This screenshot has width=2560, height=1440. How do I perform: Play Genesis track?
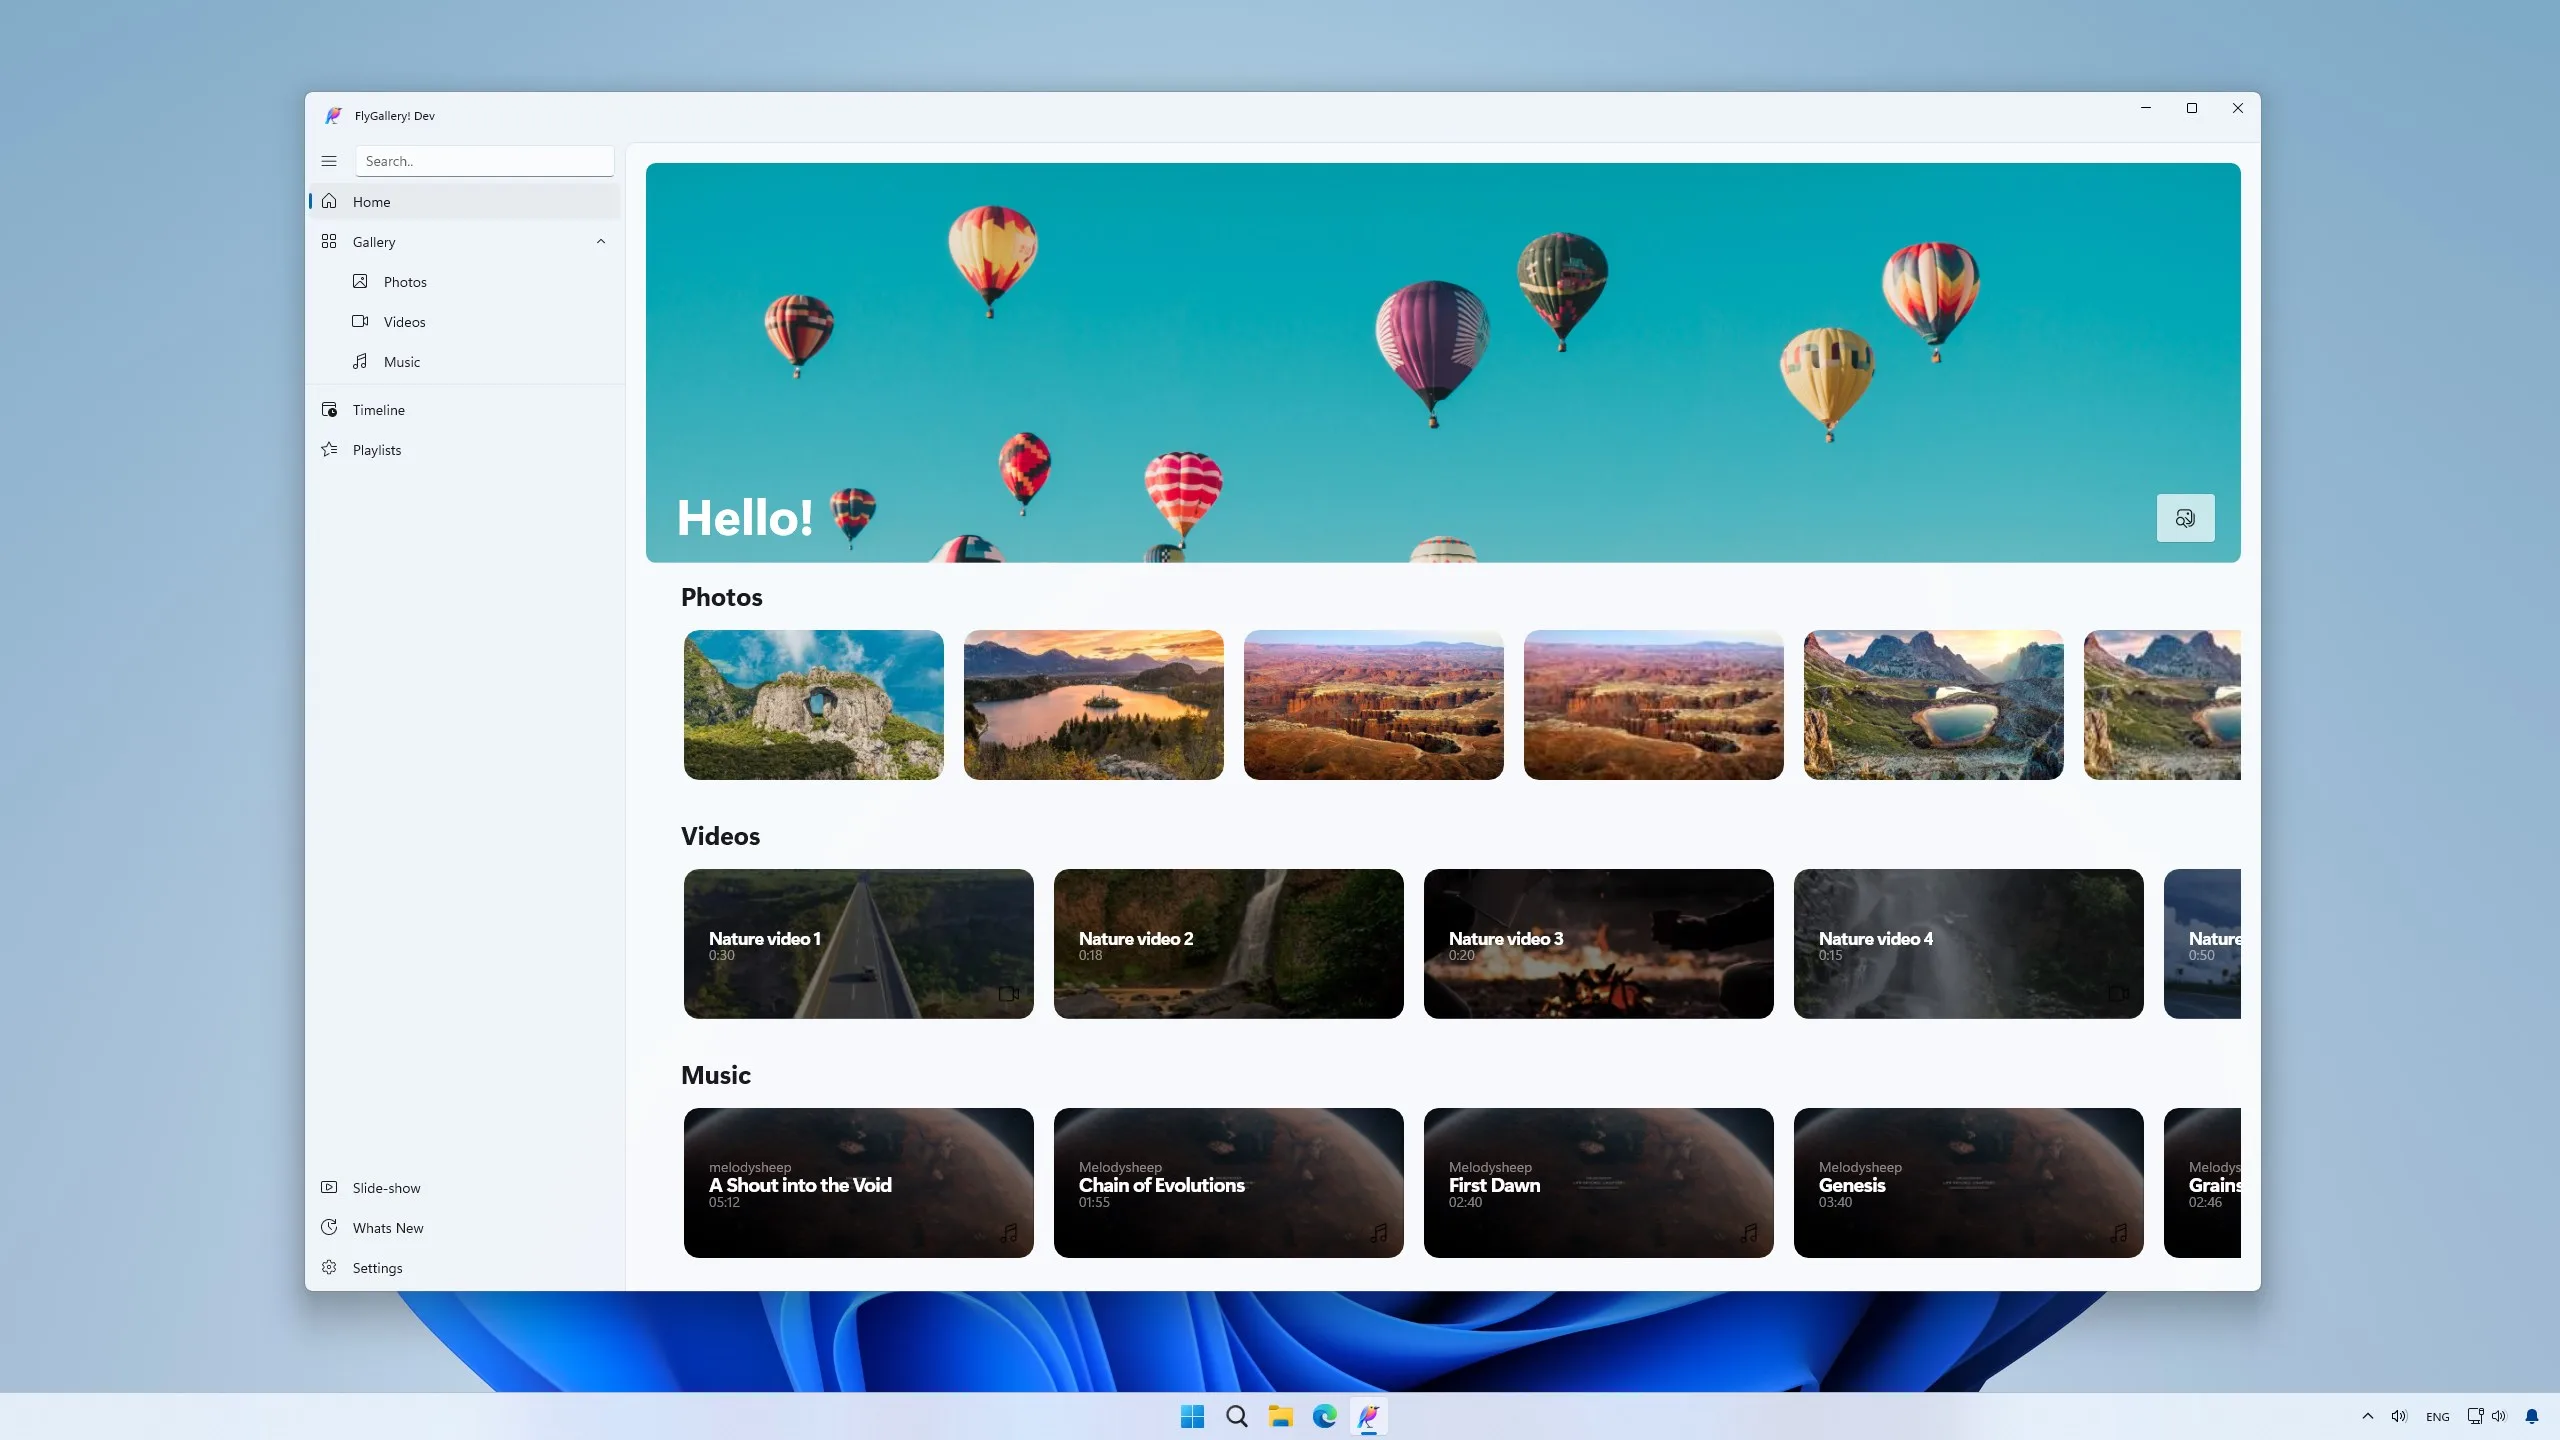tap(1968, 1183)
